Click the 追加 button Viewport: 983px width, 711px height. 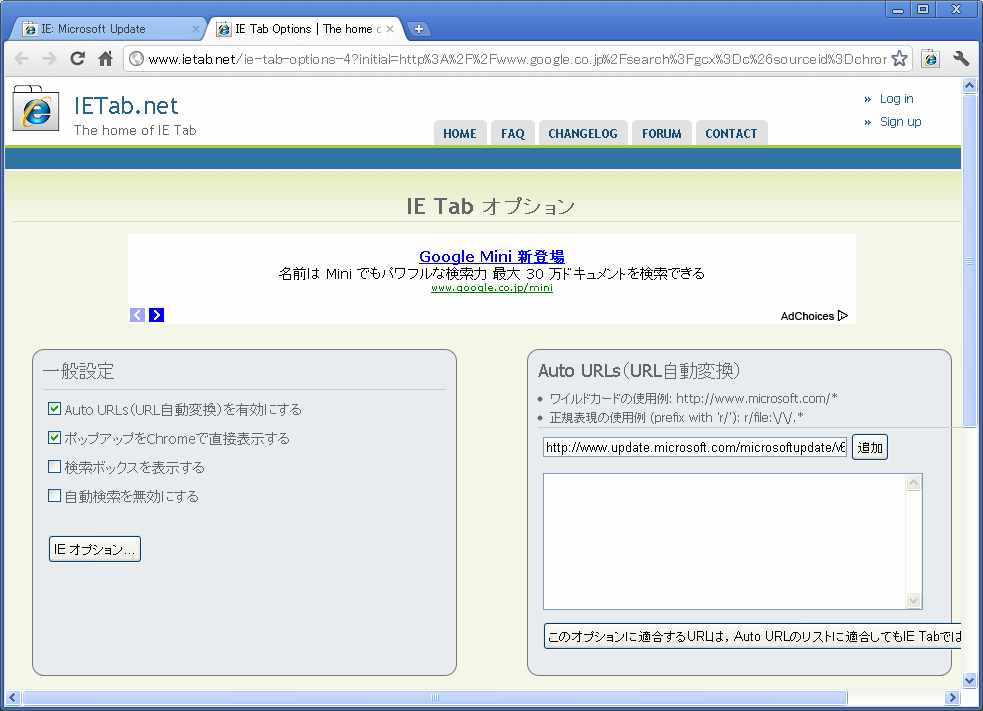[870, 448]
